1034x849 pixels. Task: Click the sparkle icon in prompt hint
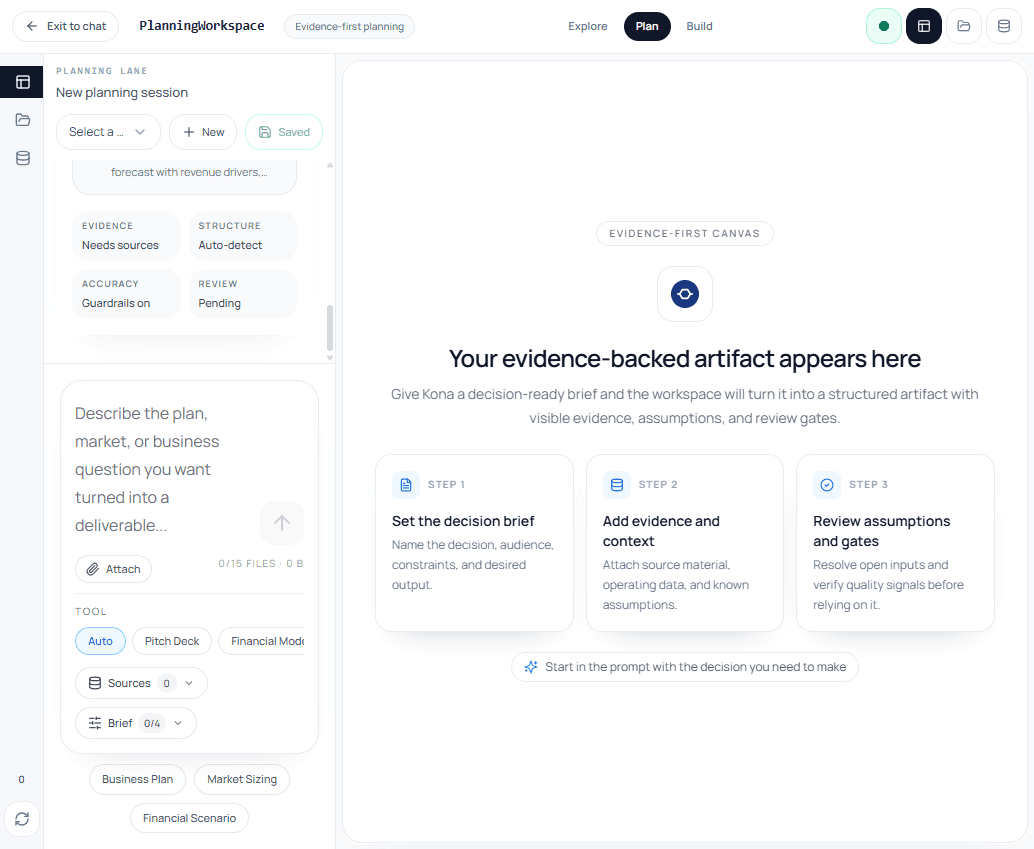click(531, 667)
